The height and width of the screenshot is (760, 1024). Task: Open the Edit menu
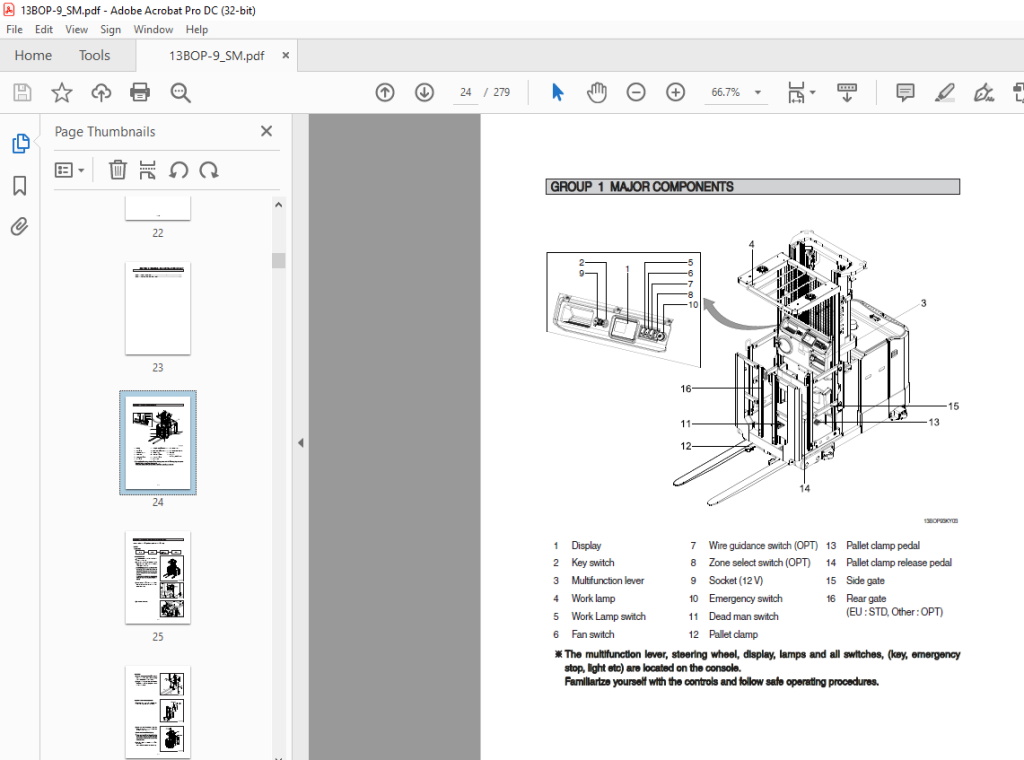pos(44,29)
